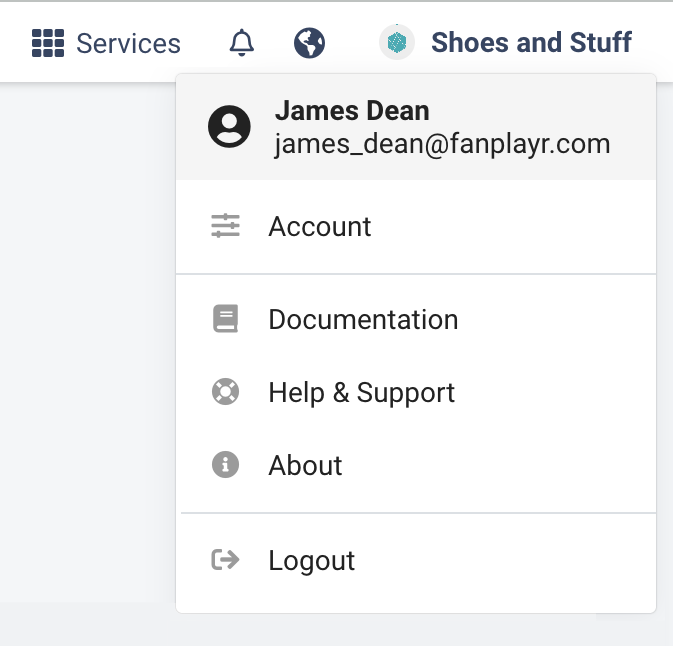Open Documentation from the menu

coord(416,319)
